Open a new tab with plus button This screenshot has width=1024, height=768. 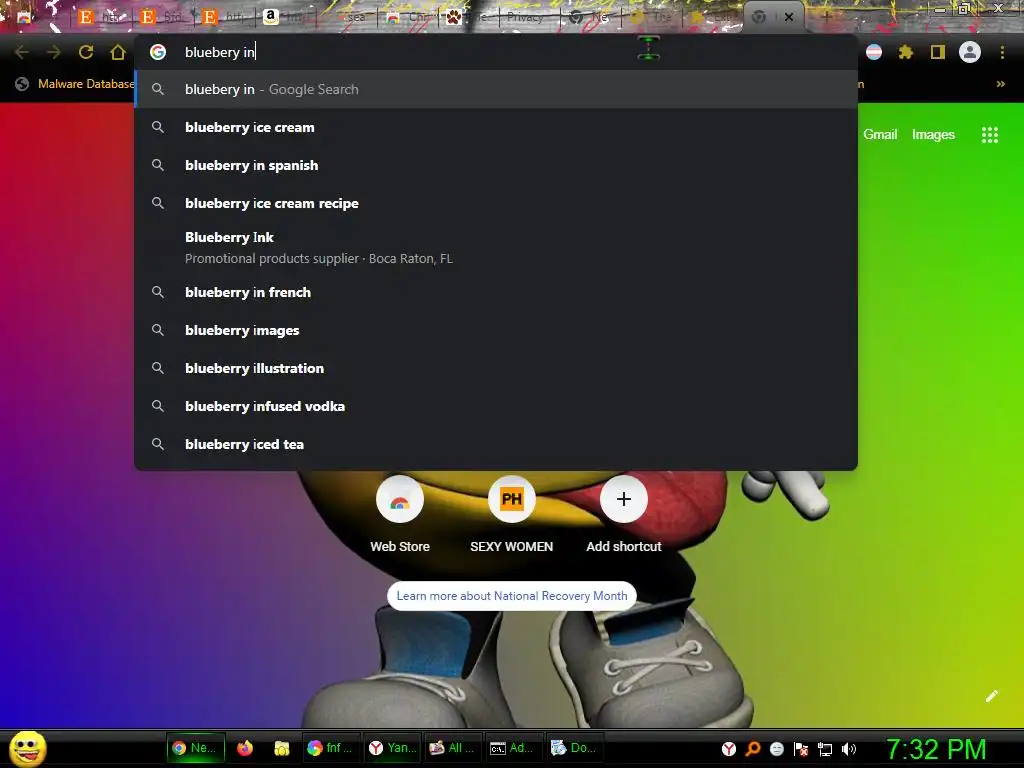pos(825,17)
